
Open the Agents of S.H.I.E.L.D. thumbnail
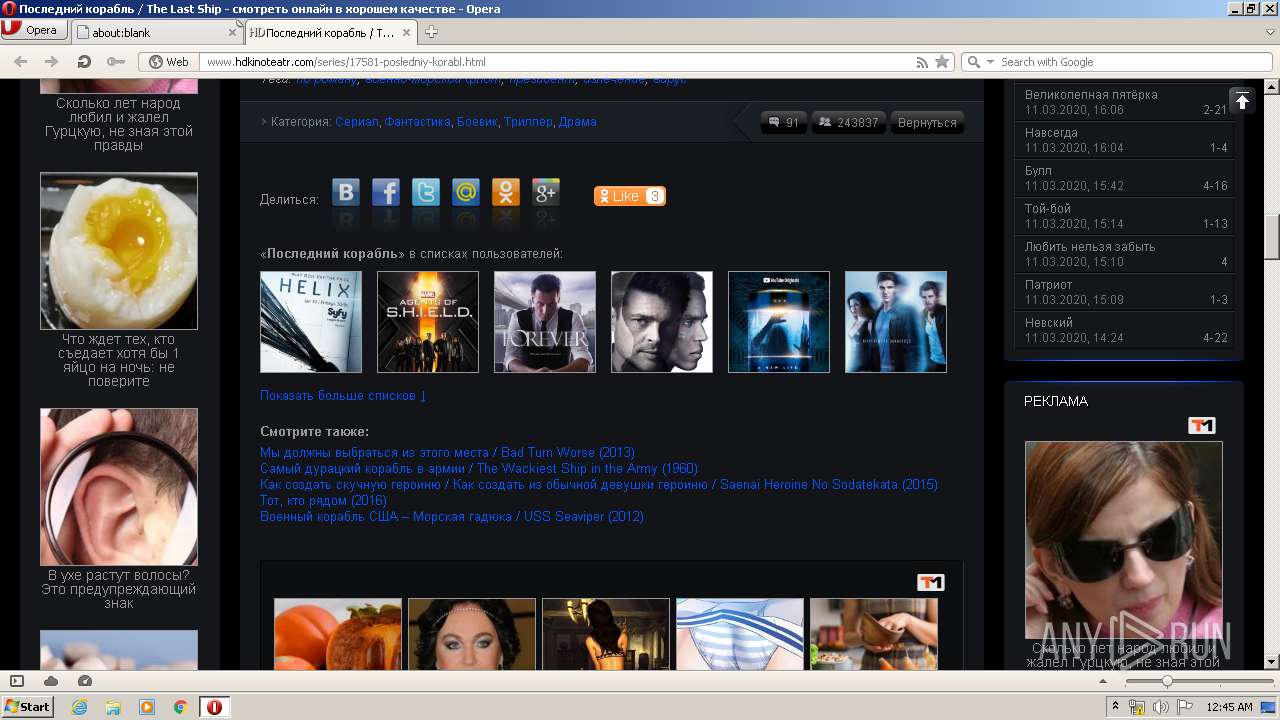[x=428, y=322]
